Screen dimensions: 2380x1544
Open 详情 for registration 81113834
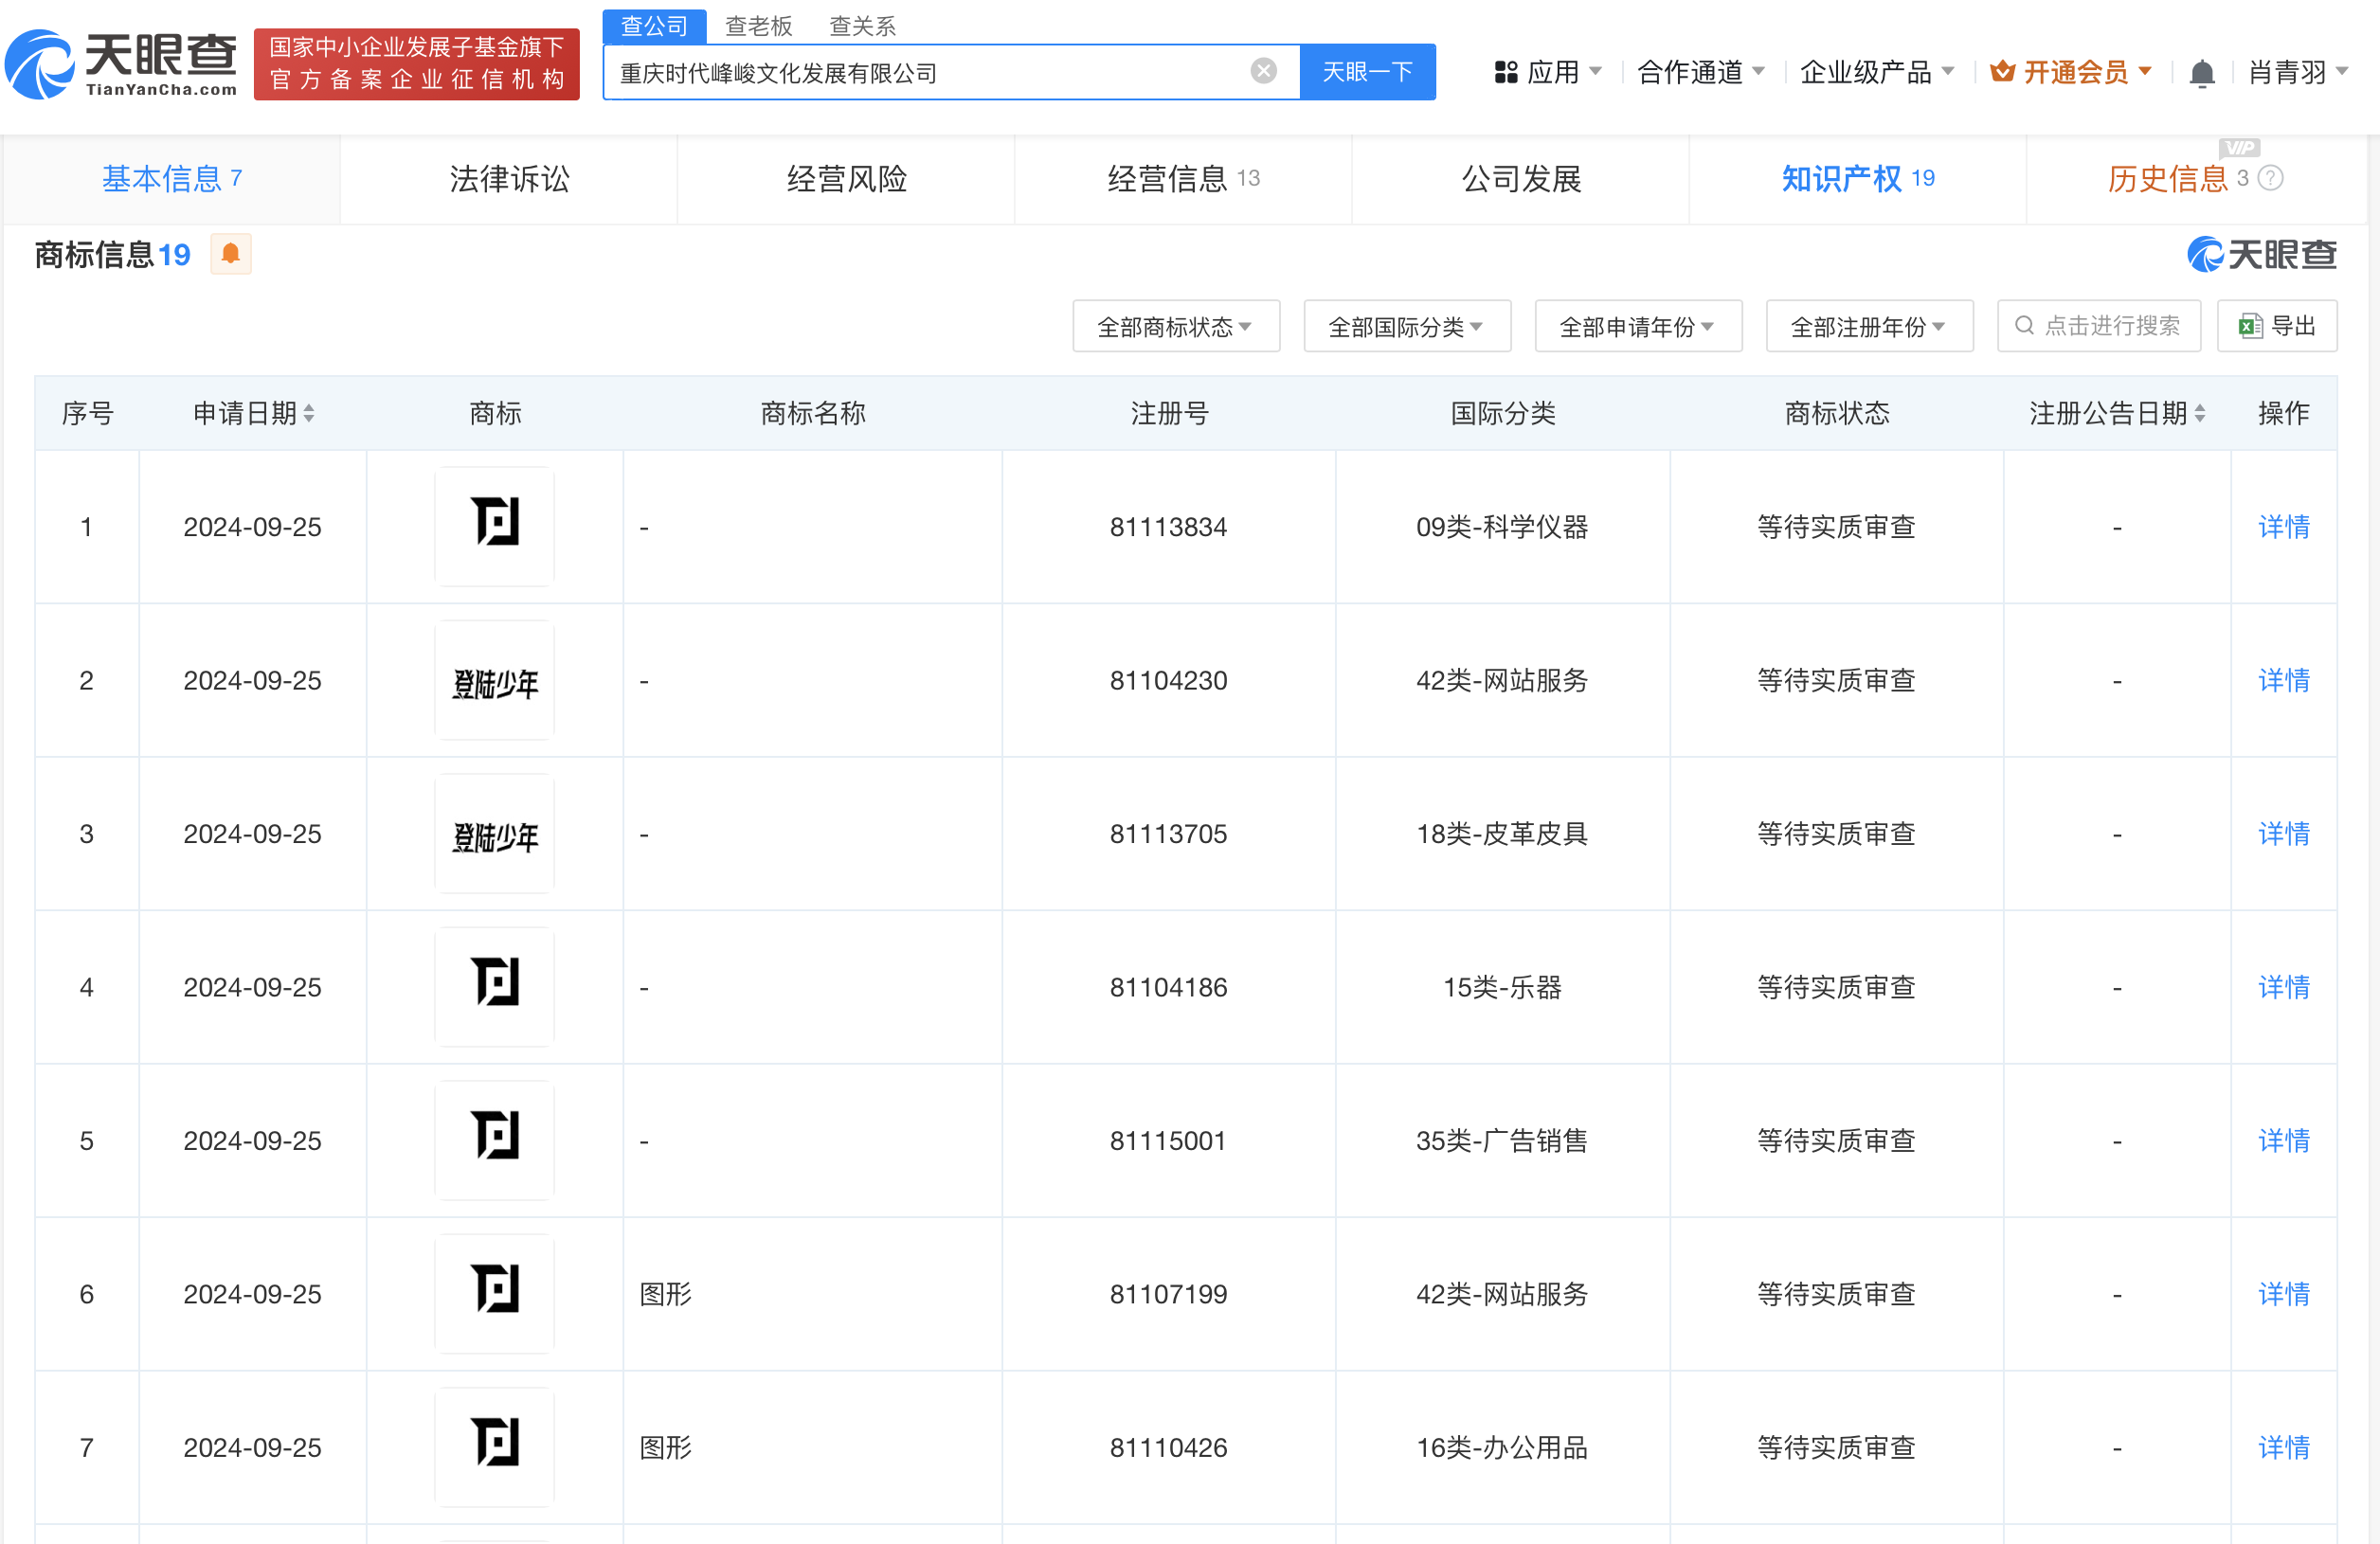[2284, 527]
